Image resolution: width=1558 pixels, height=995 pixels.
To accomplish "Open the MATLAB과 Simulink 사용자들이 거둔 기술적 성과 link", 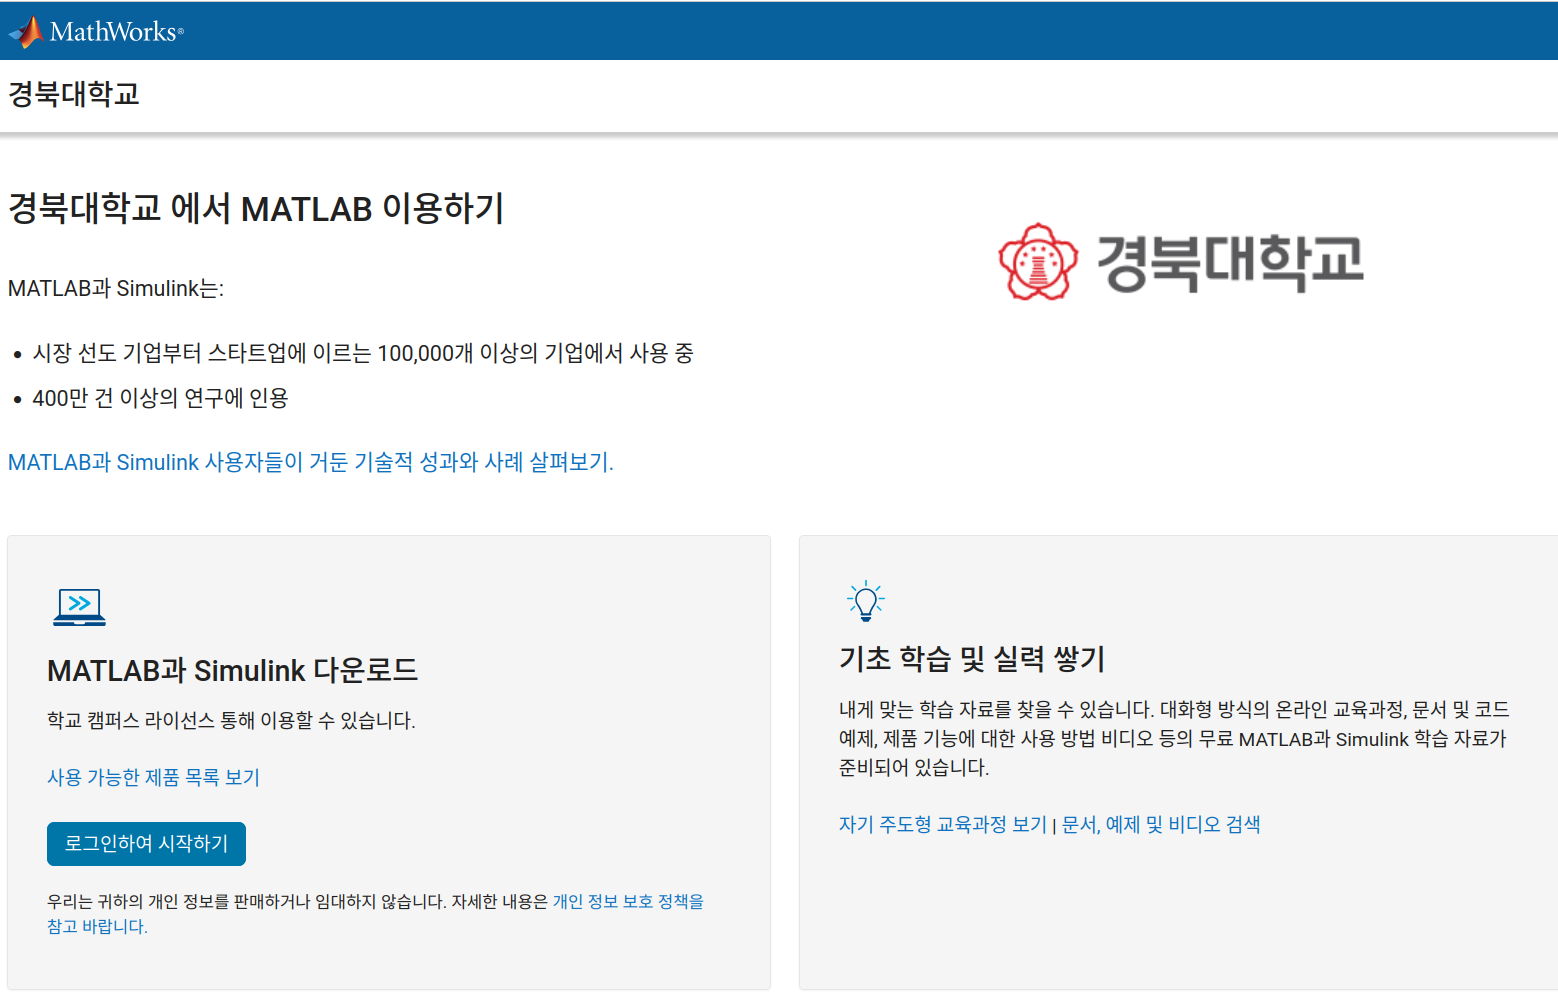I will (x=311, y=462).
